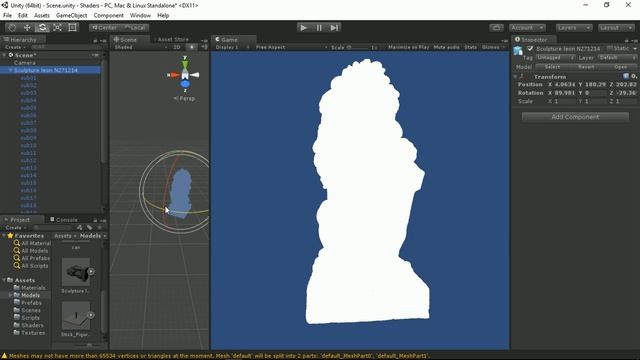The image size is (640, 360).
Task: Select the Hand tool in toolbar
Action: [12, 28]
